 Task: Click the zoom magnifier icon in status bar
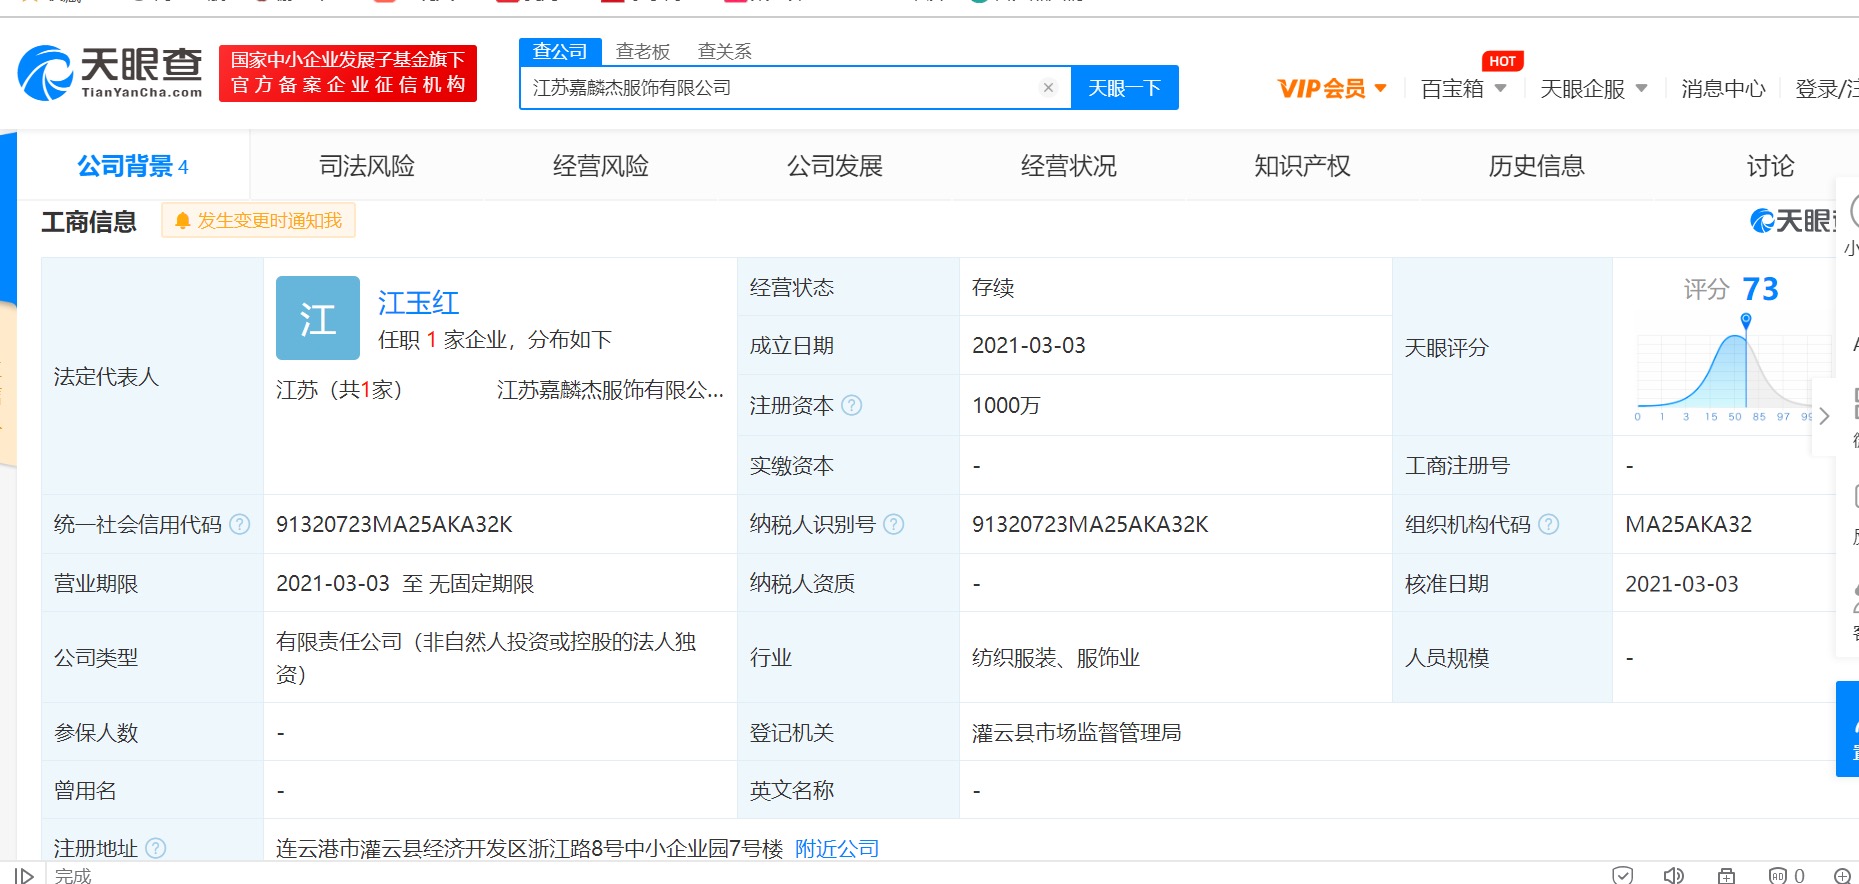(1842, 875)
